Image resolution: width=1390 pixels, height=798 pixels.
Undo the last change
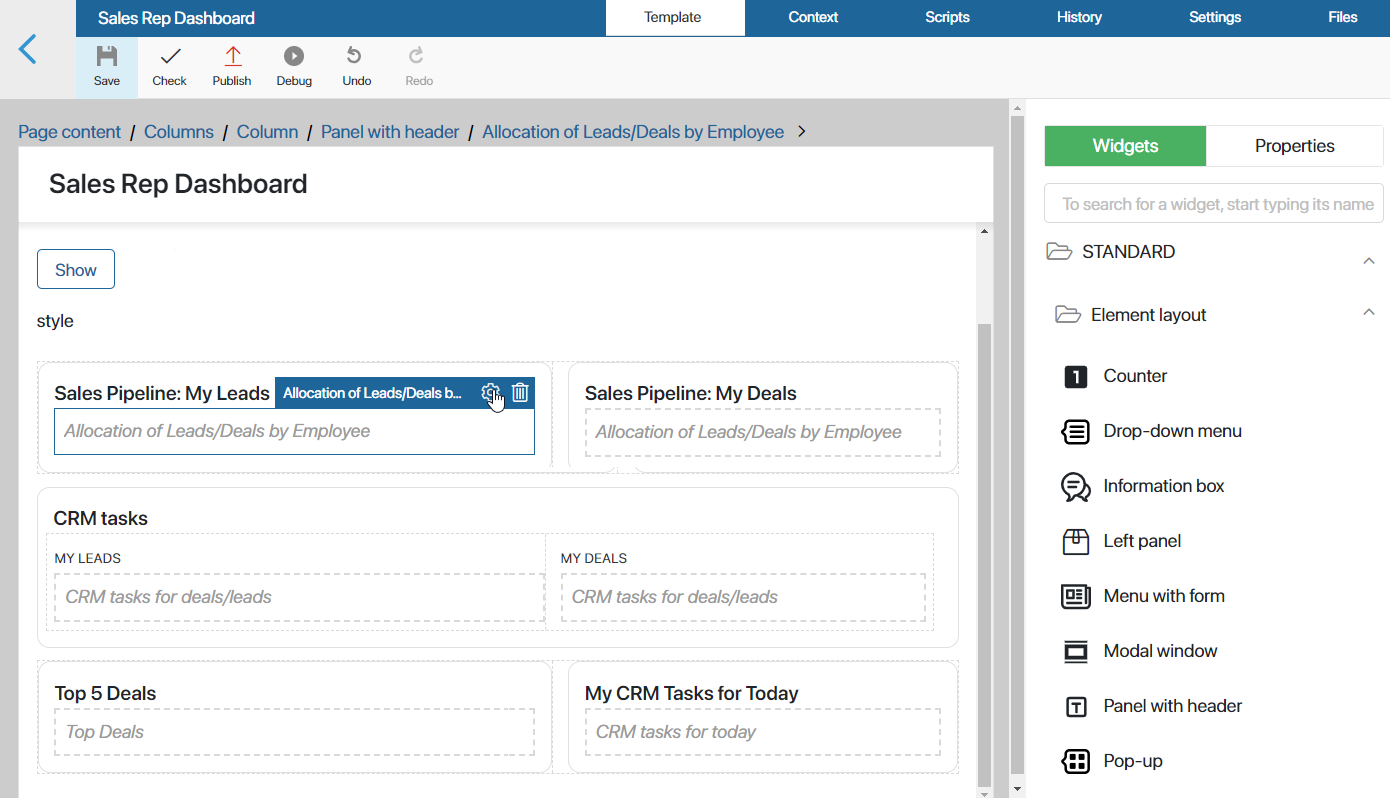click(x=354, y=56)
